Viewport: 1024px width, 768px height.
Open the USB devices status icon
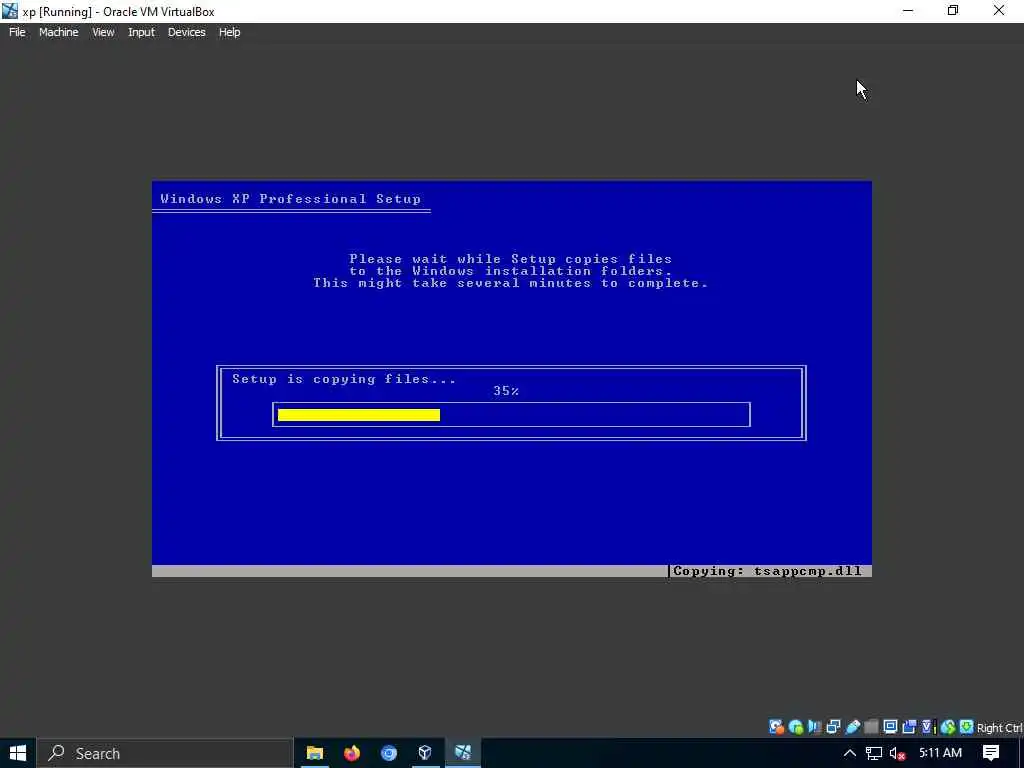pos(852,727)
